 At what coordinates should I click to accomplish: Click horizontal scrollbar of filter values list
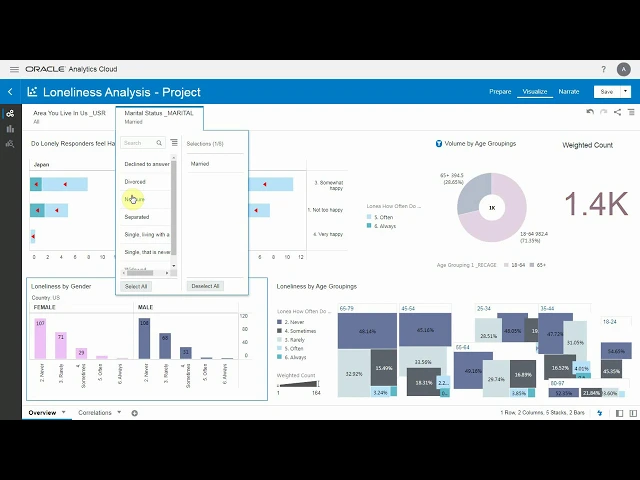[x=140, y=273]
